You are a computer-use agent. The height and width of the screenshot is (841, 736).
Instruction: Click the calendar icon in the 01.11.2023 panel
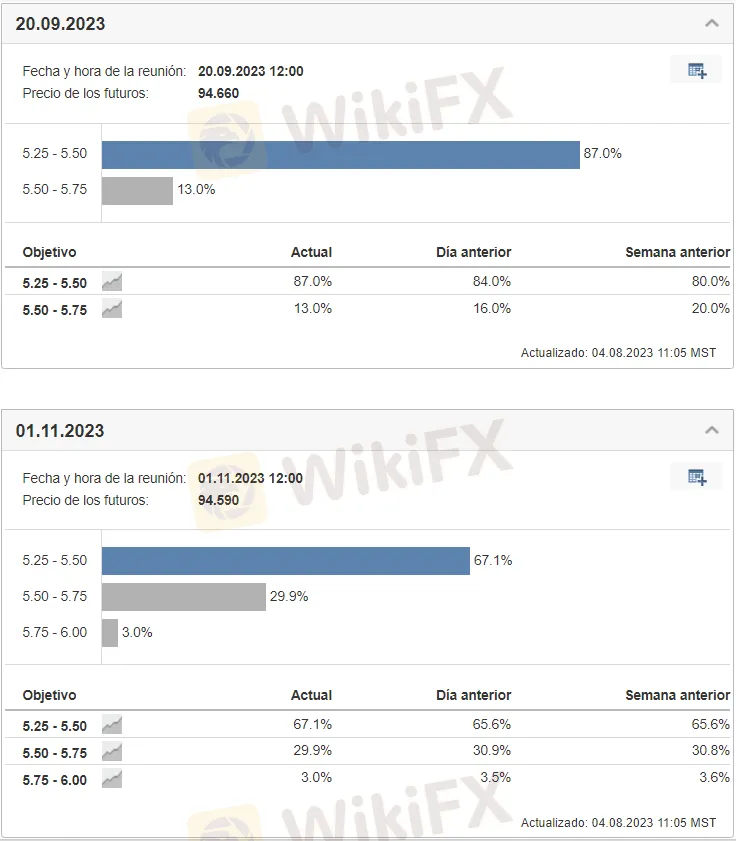coord(697,477)
